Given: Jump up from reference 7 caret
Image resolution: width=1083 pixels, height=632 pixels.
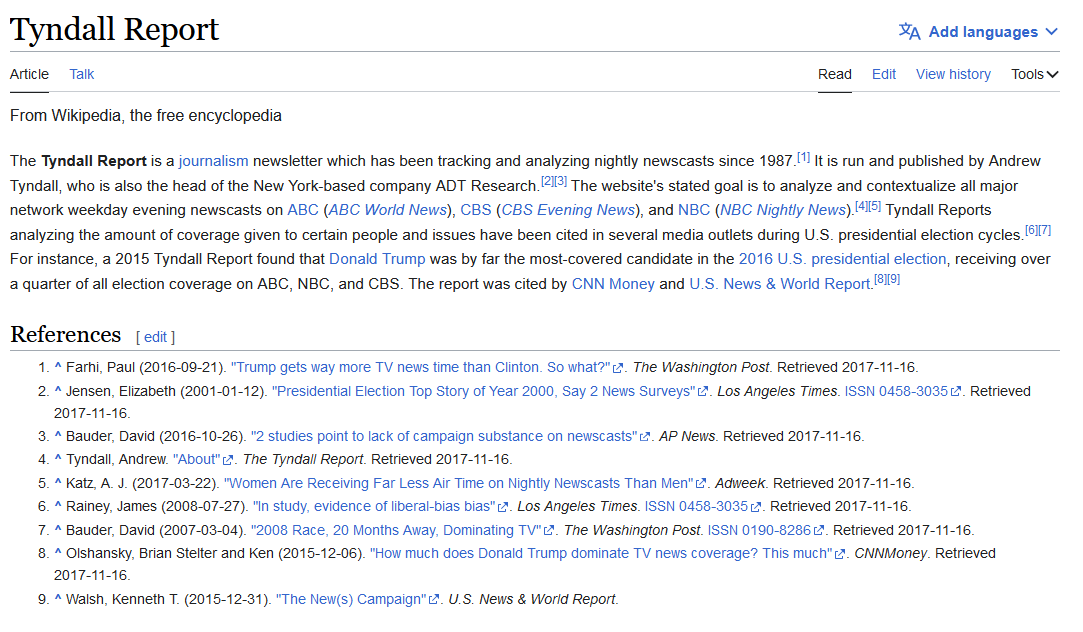Looking at the screenshot, I should pos(58,530).
